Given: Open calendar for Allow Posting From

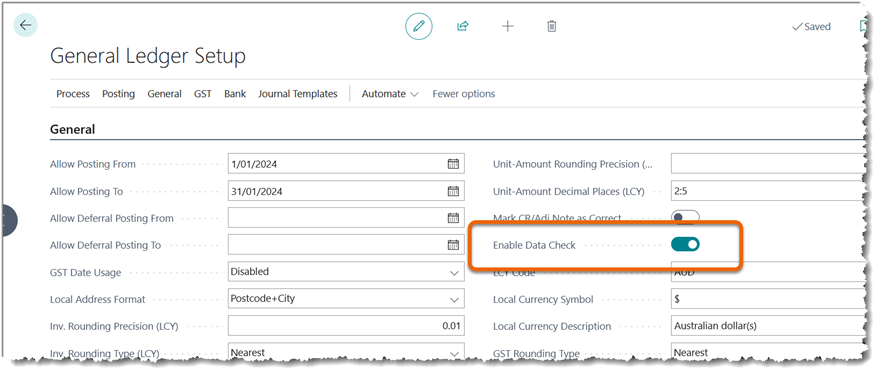Looking at the screenshot, I should pyautogui.click(x=453, y=164).
